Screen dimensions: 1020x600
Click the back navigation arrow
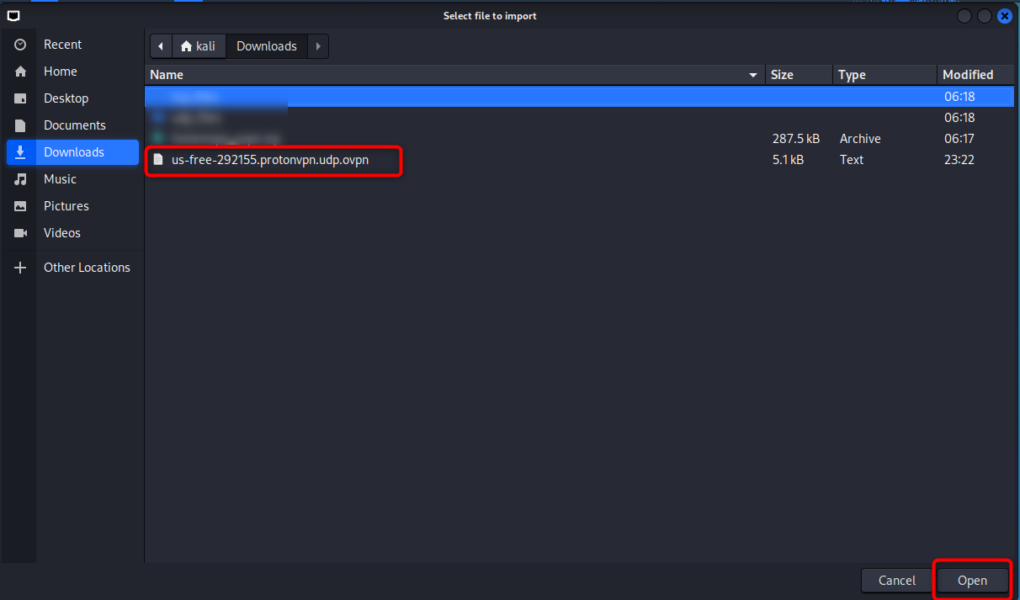coord(160,45)
